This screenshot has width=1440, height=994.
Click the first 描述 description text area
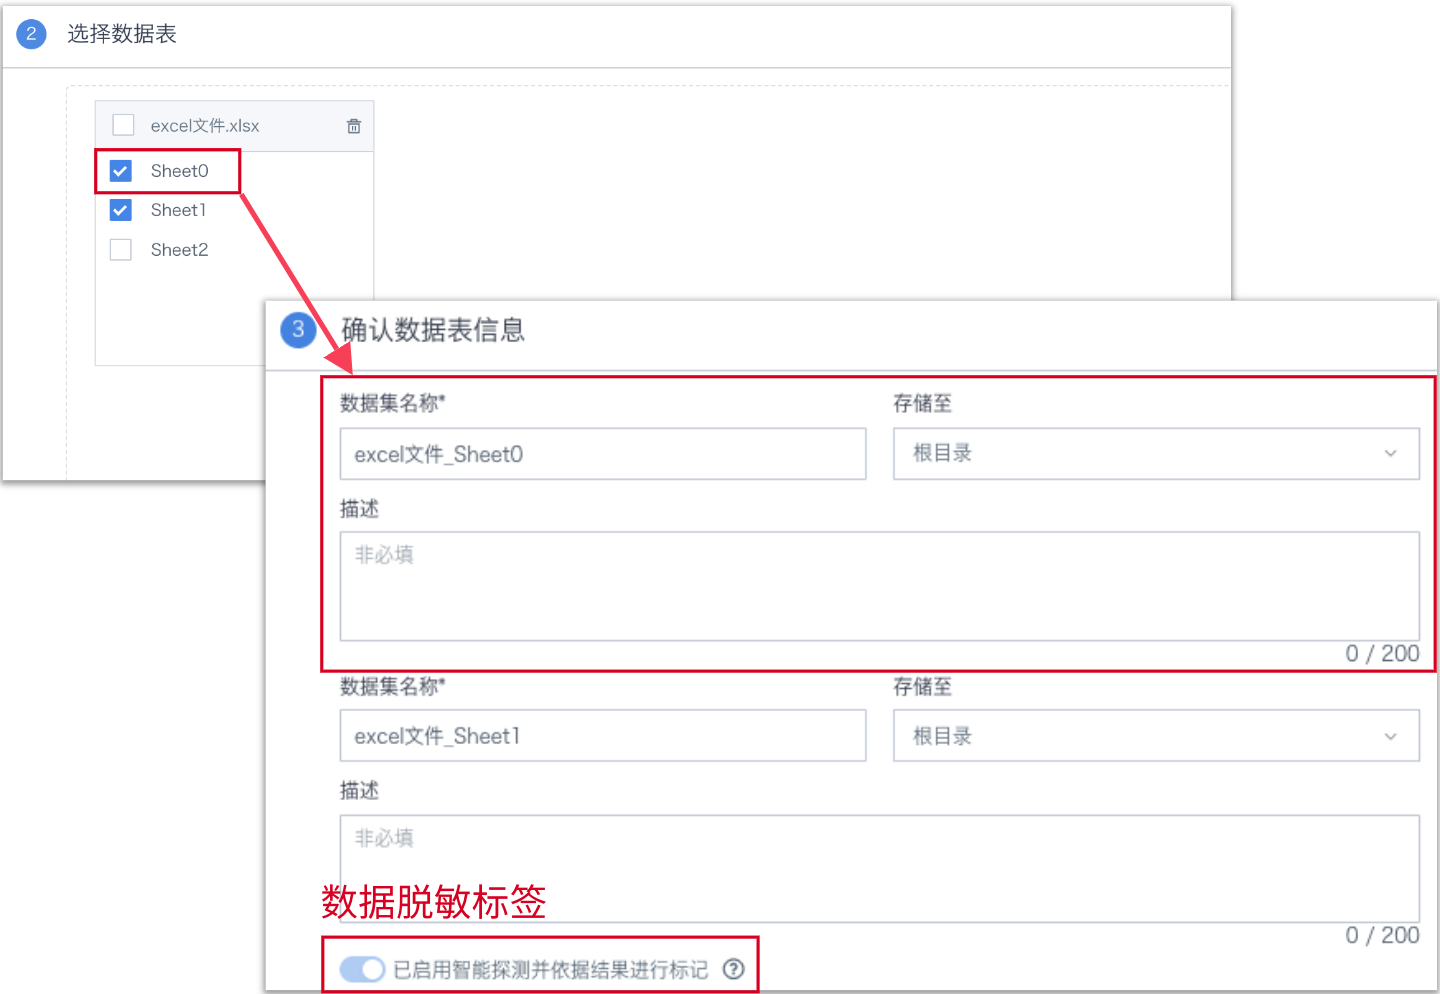coord(878,586)
